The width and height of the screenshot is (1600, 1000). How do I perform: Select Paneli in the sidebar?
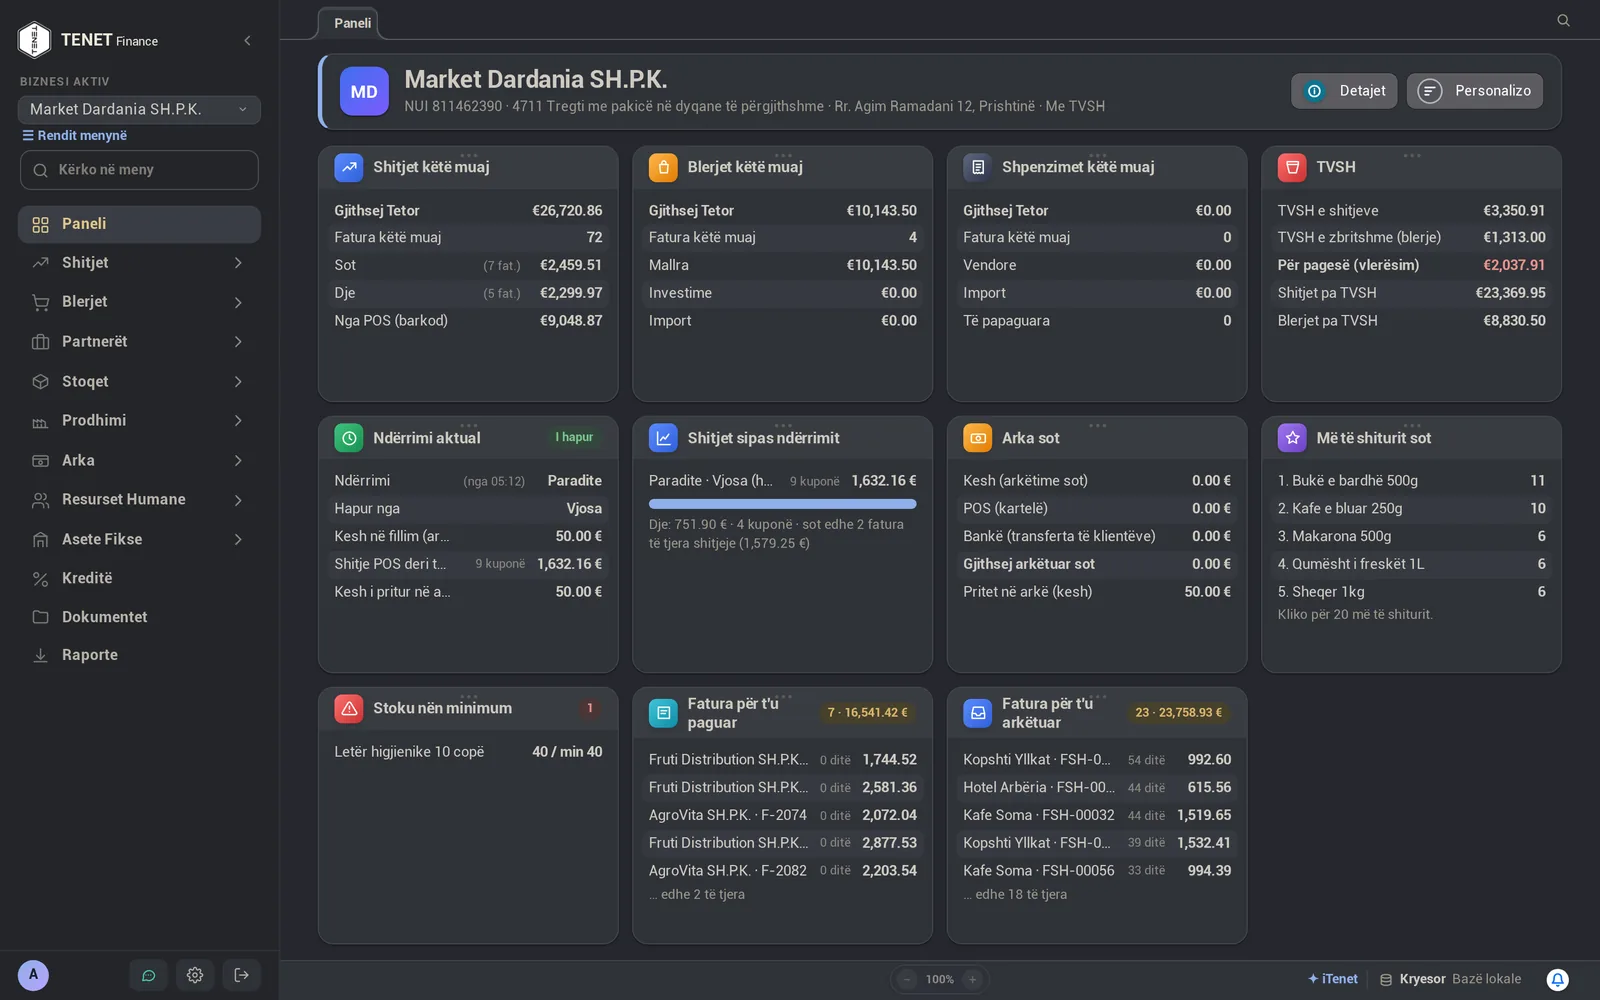click(139, 224)
